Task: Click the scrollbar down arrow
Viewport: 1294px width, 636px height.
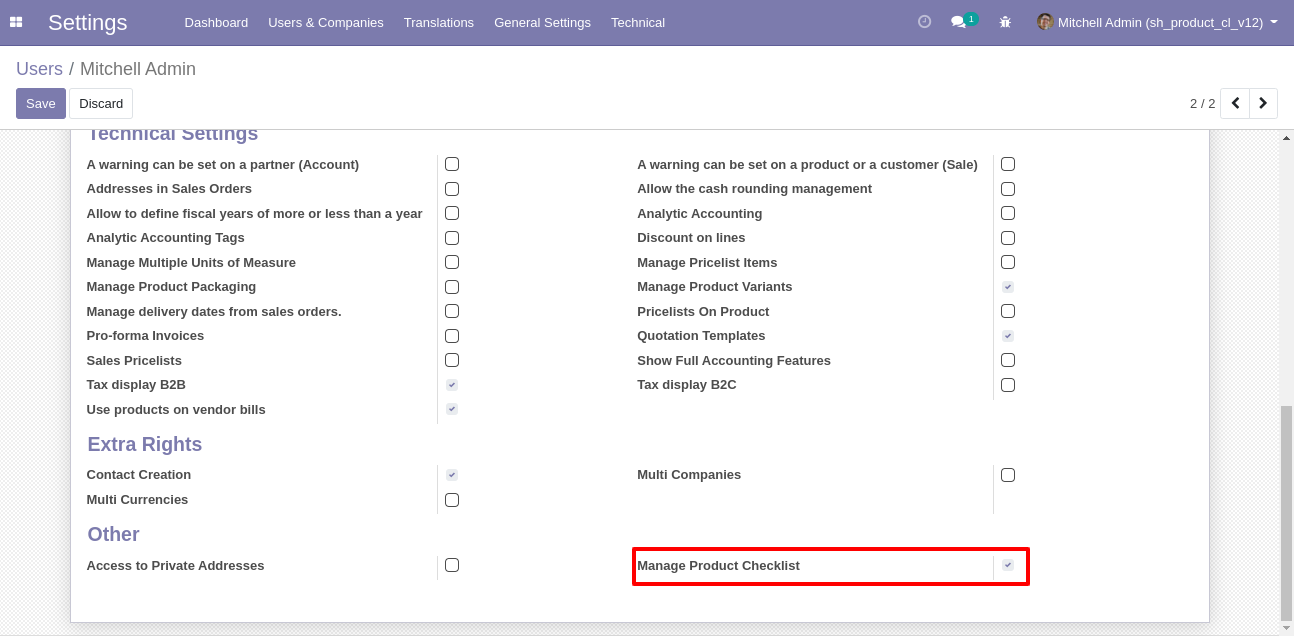Action: click(x=1287, y=627)
